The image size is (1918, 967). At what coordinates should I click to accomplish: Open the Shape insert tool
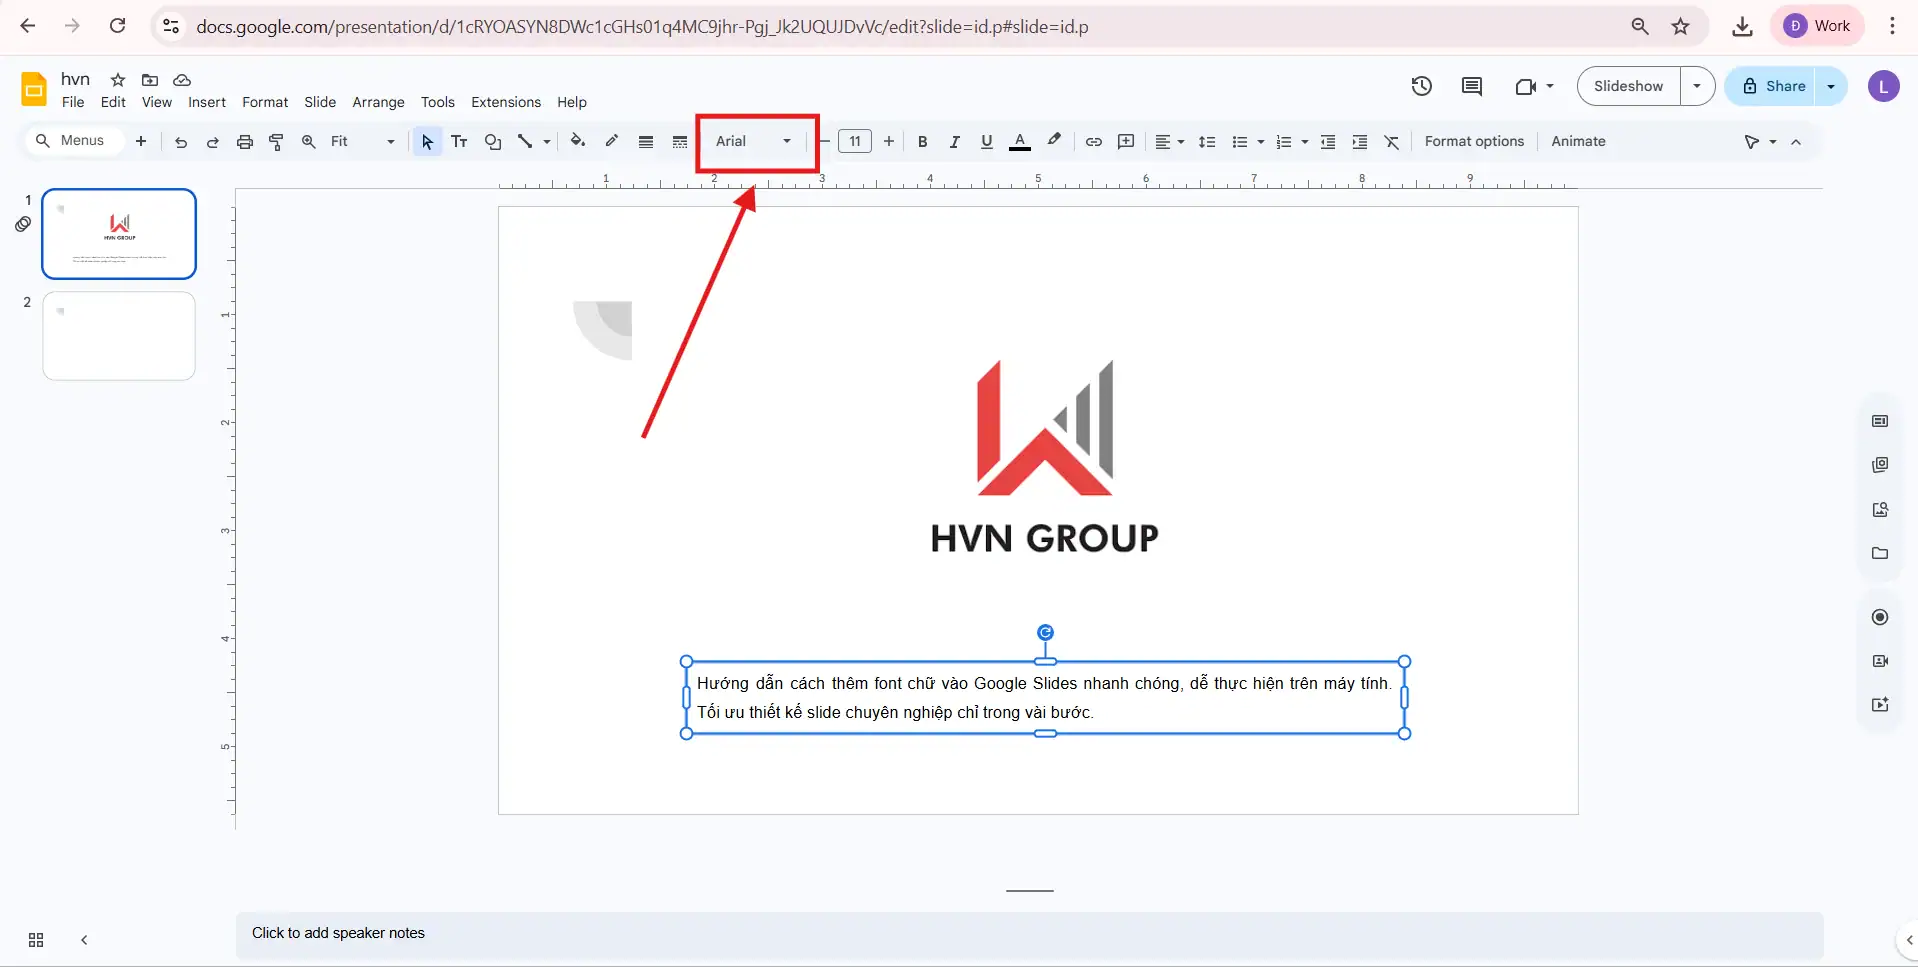493,142
